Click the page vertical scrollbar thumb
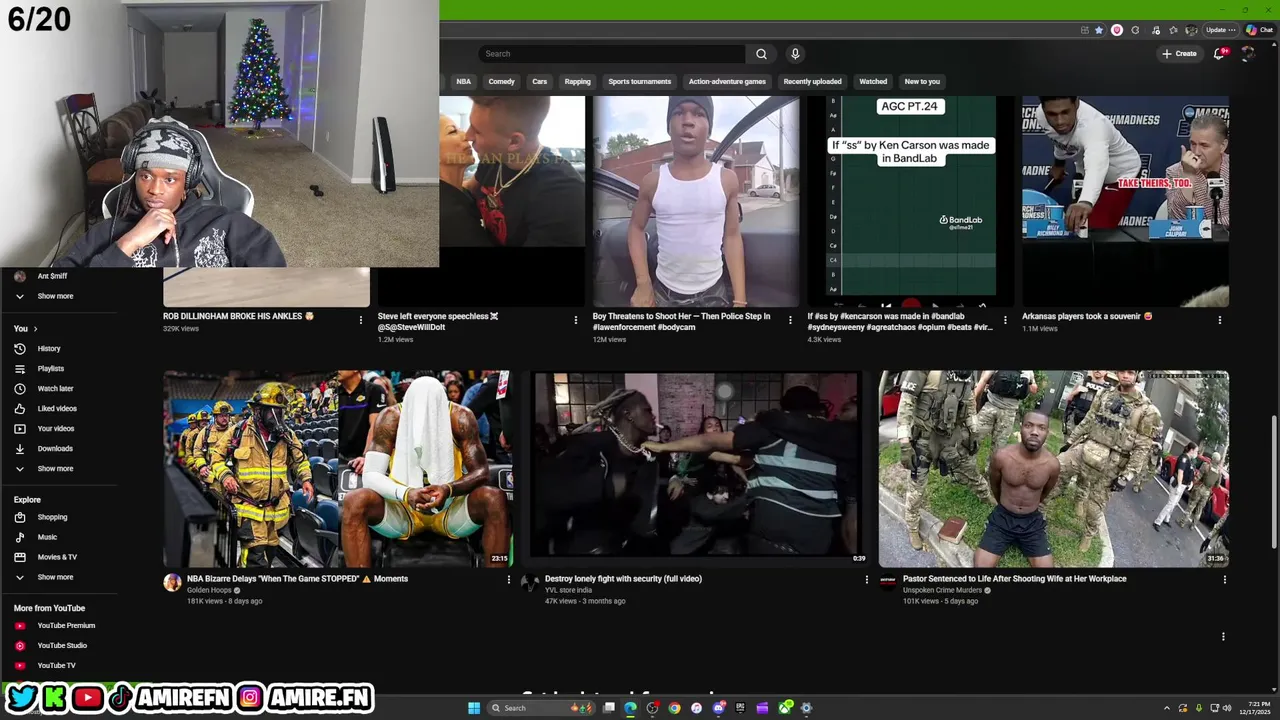 (x=1273, y=482)
